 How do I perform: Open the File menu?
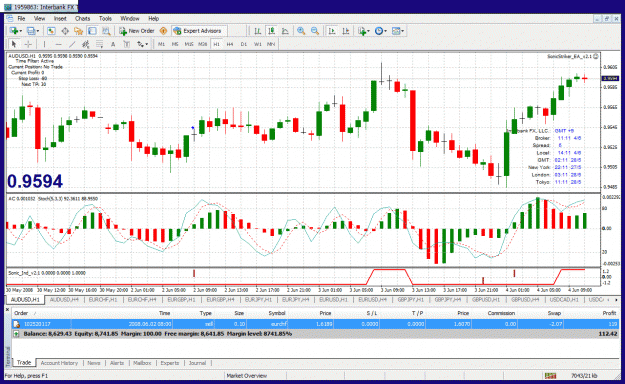click(x=21, y=18)
